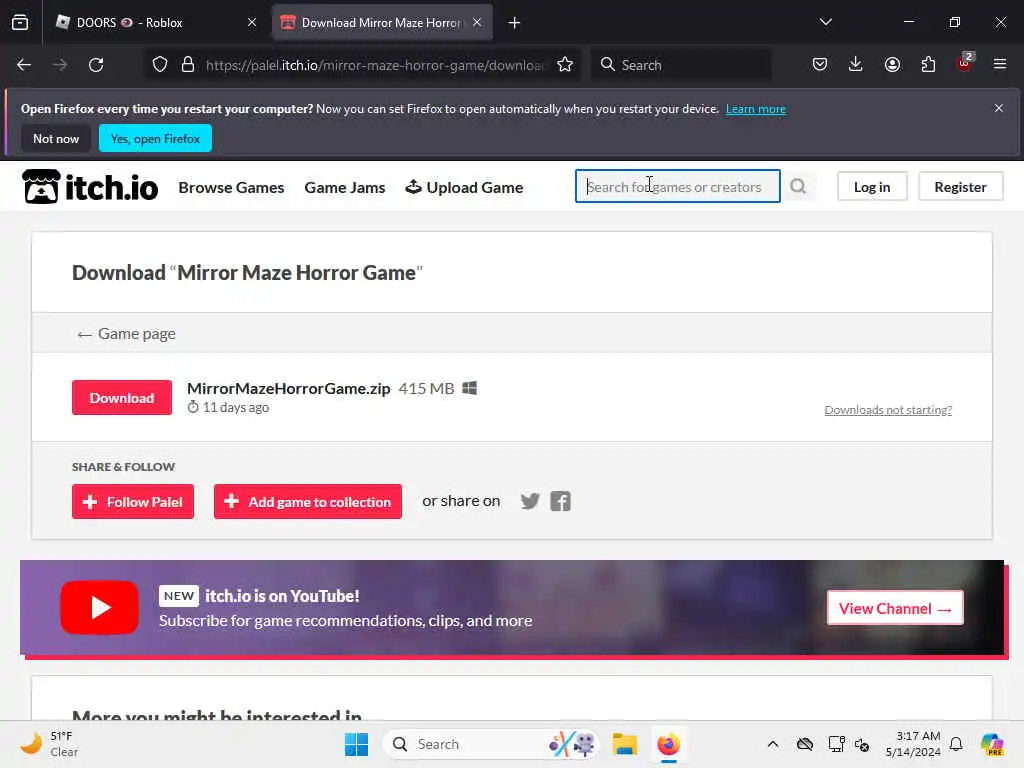Open Browse Games menu item

click(231, 187)
